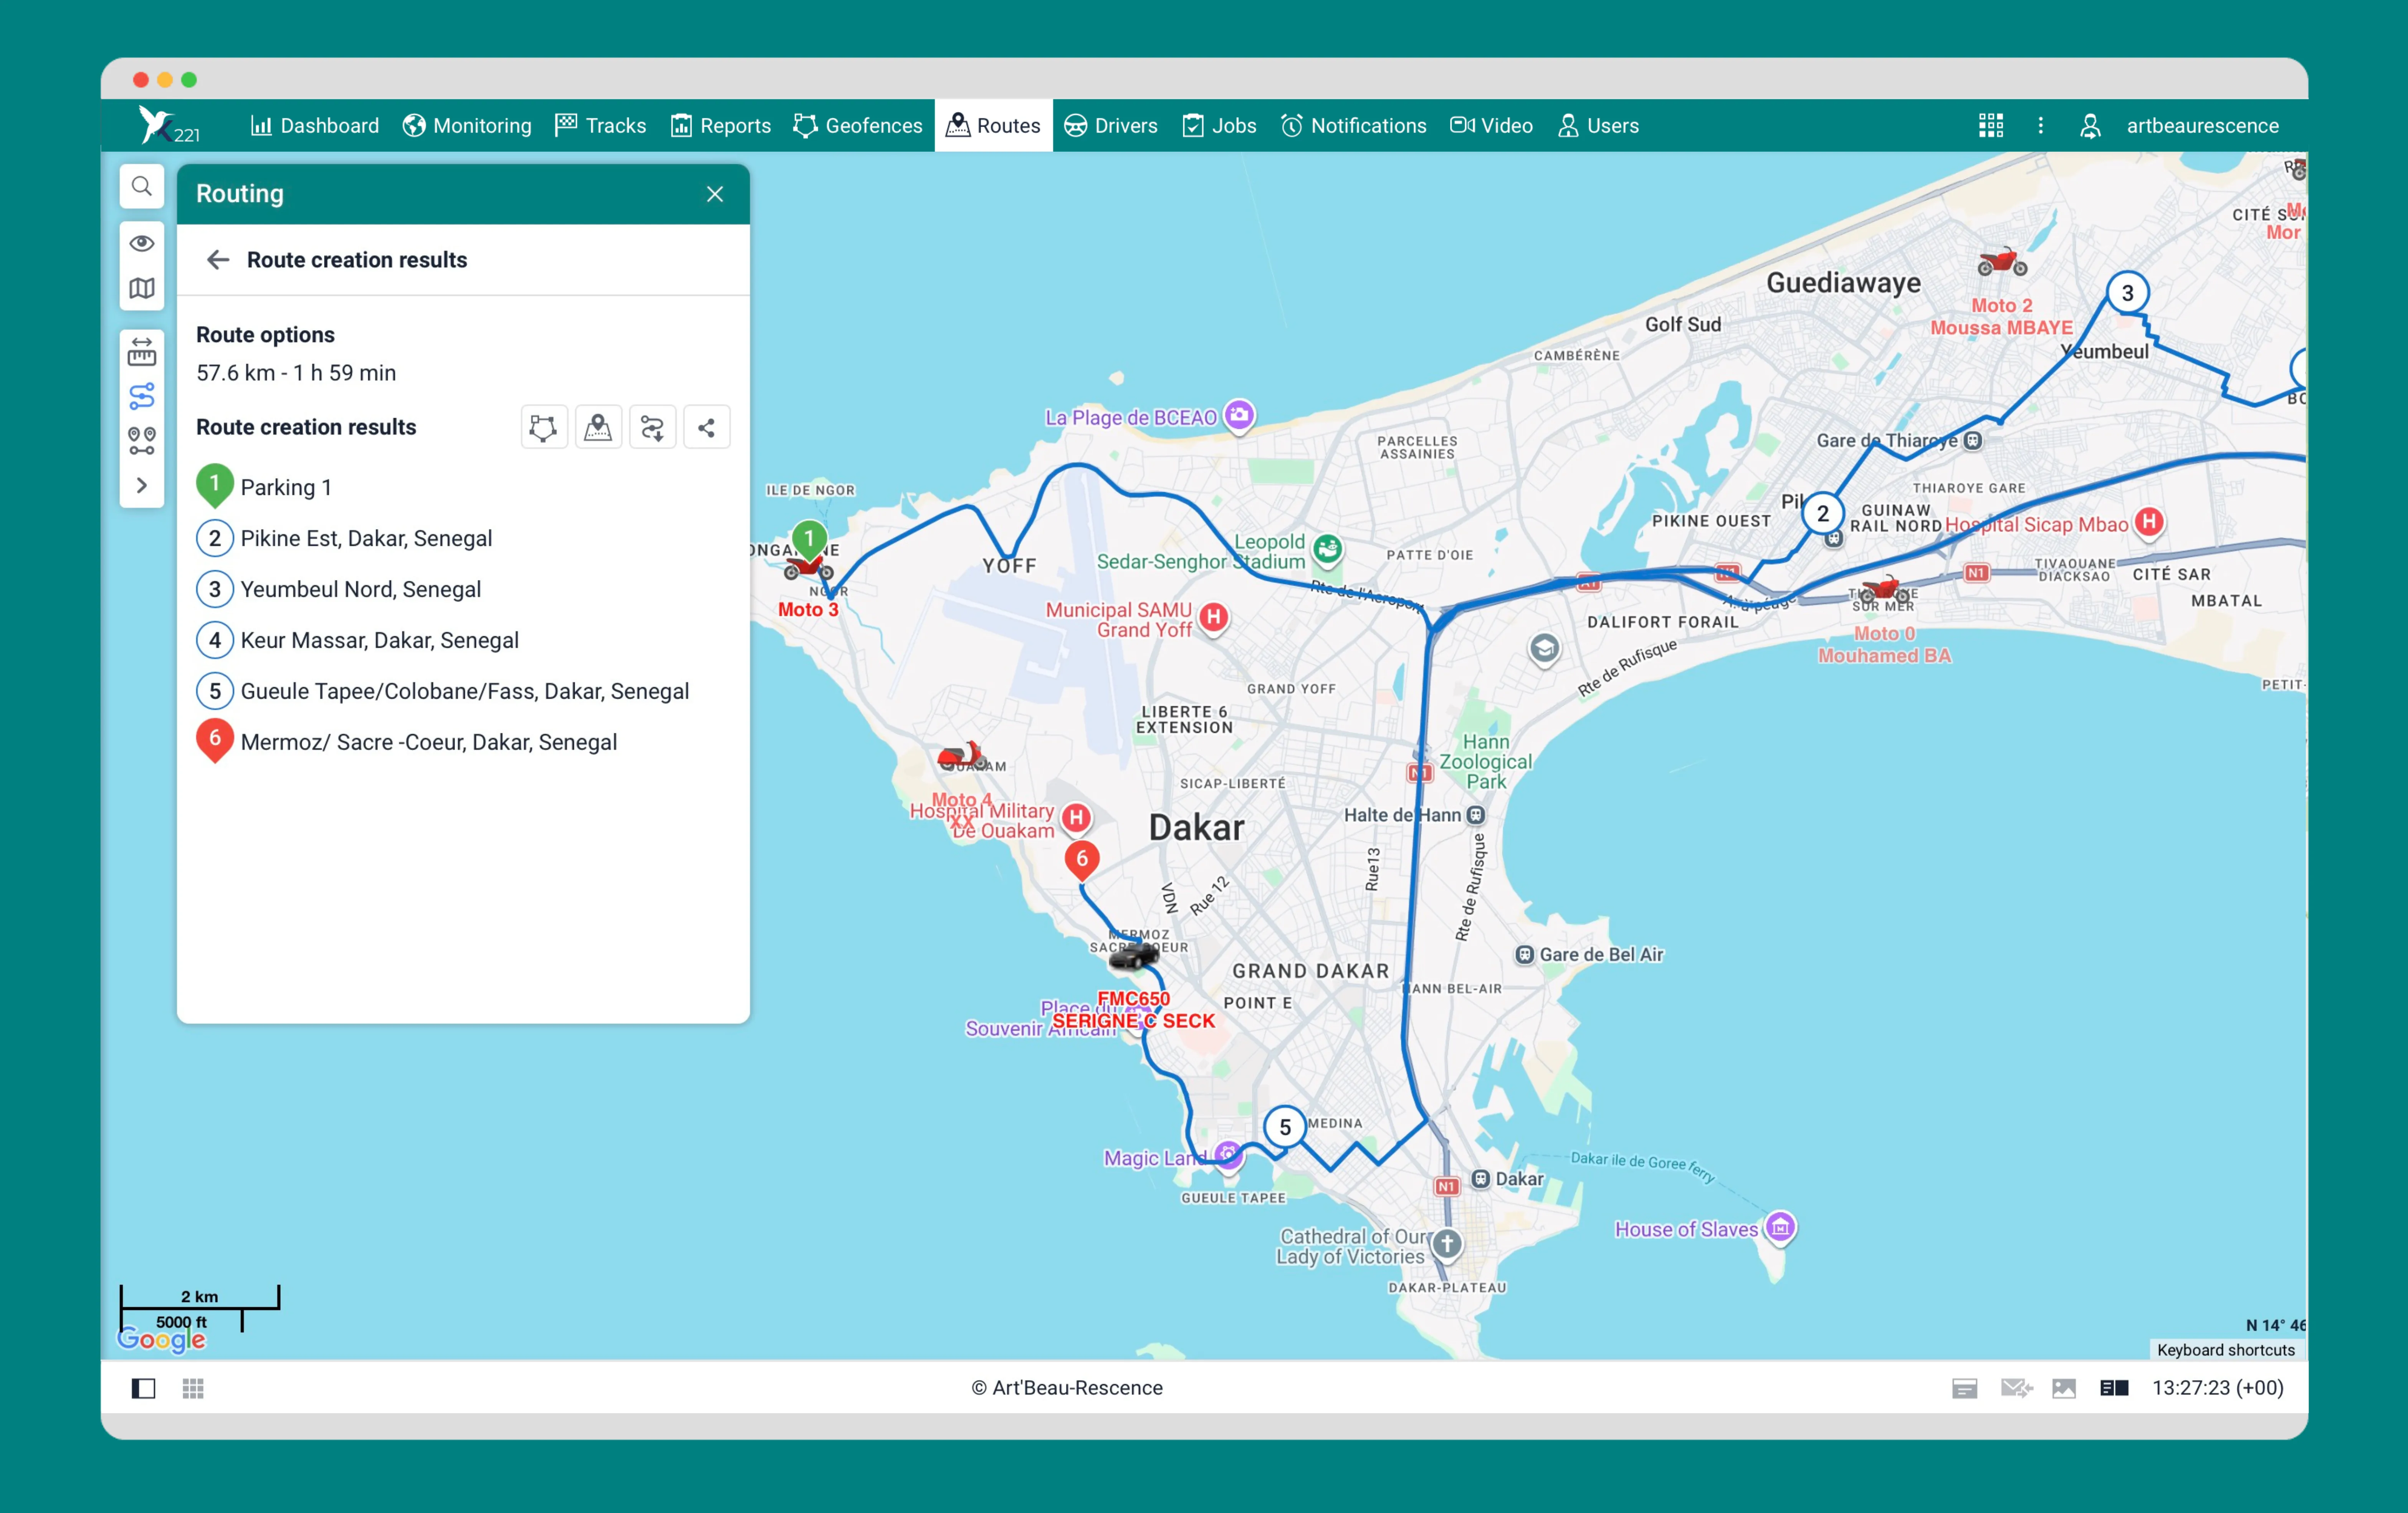Select the Moto 2 motorcycle on map
The width and height of the screenshot is (2408, 1513).
pyautogui.click(x=2002, y=262)
